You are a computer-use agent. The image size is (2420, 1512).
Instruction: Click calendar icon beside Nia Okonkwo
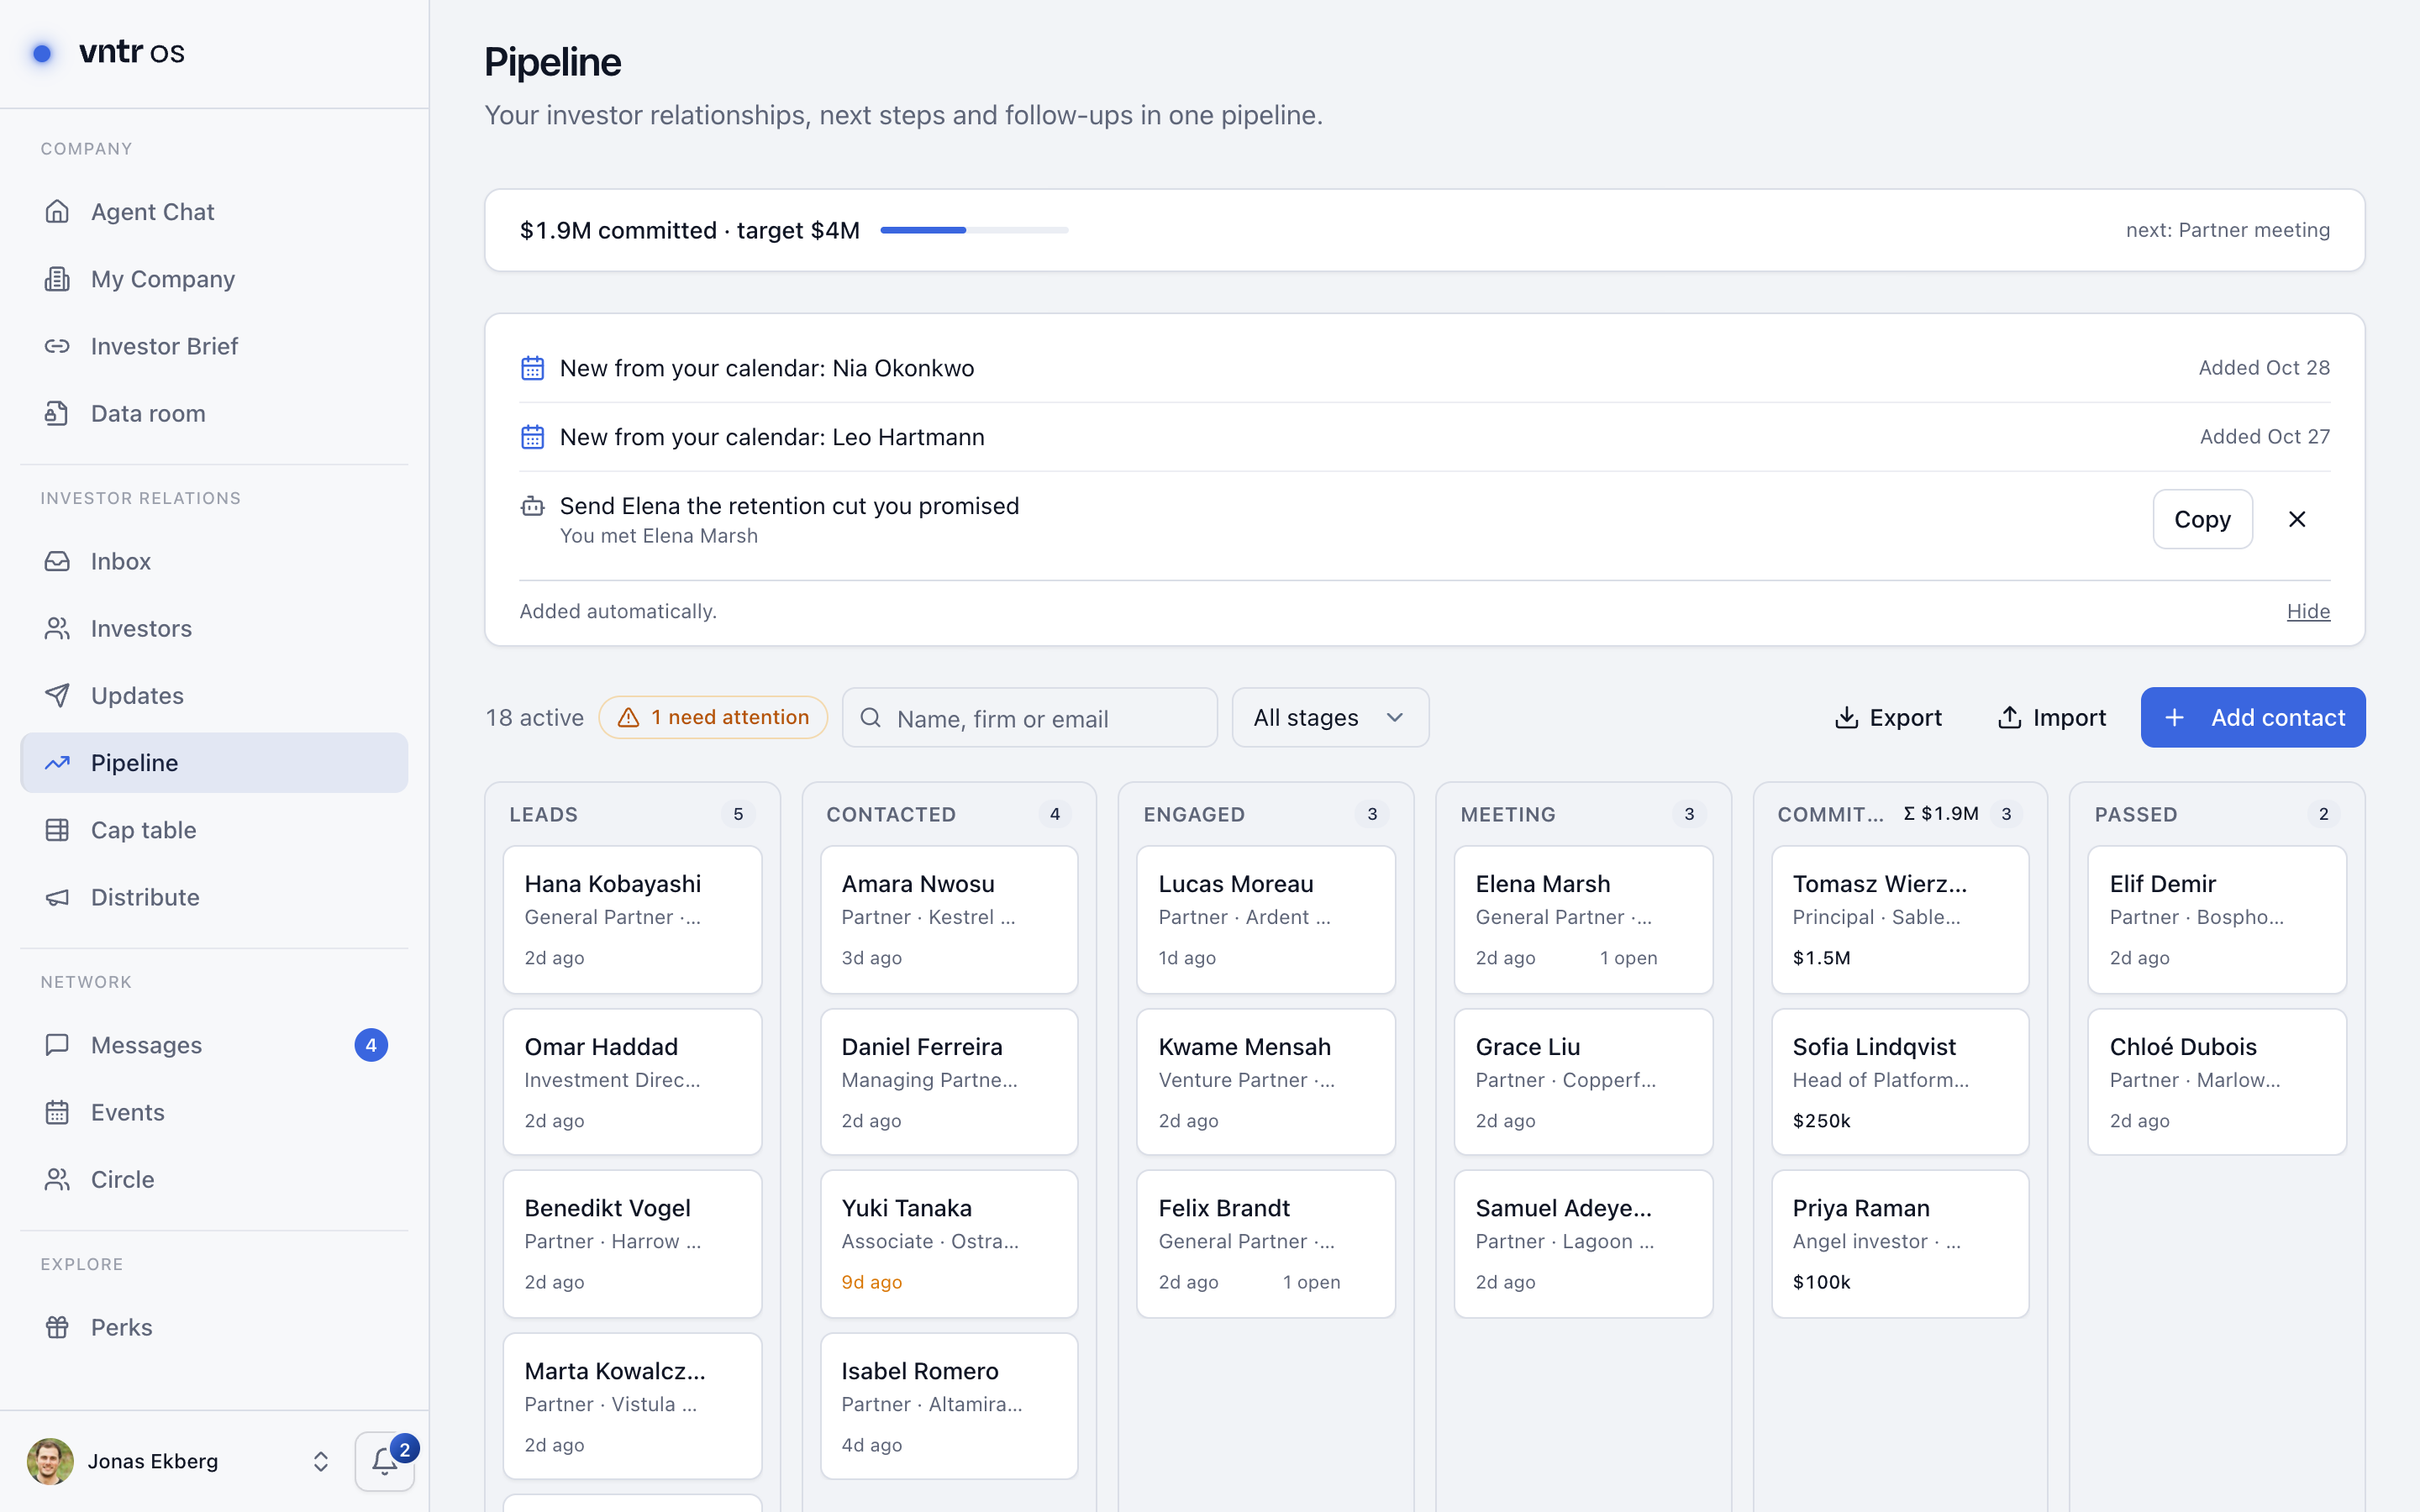(x=533, y=368)
